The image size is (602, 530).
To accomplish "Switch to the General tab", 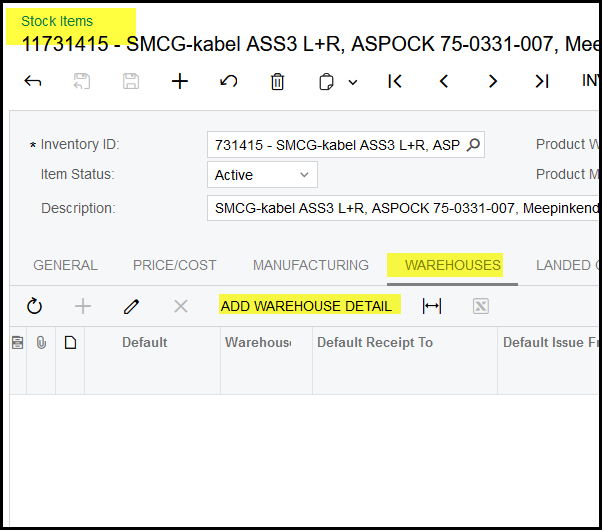I will tap(65, 265).
